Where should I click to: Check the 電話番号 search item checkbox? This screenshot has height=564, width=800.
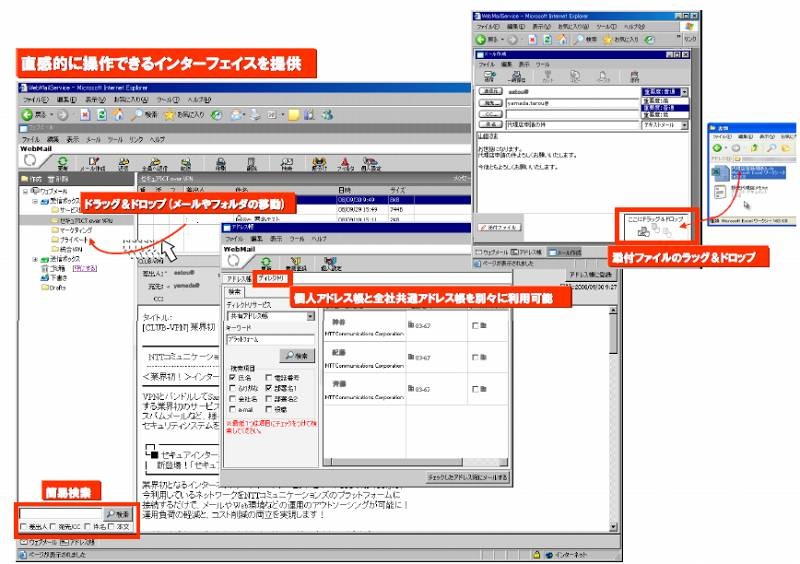pyautogui.click(x=268, y=378)
